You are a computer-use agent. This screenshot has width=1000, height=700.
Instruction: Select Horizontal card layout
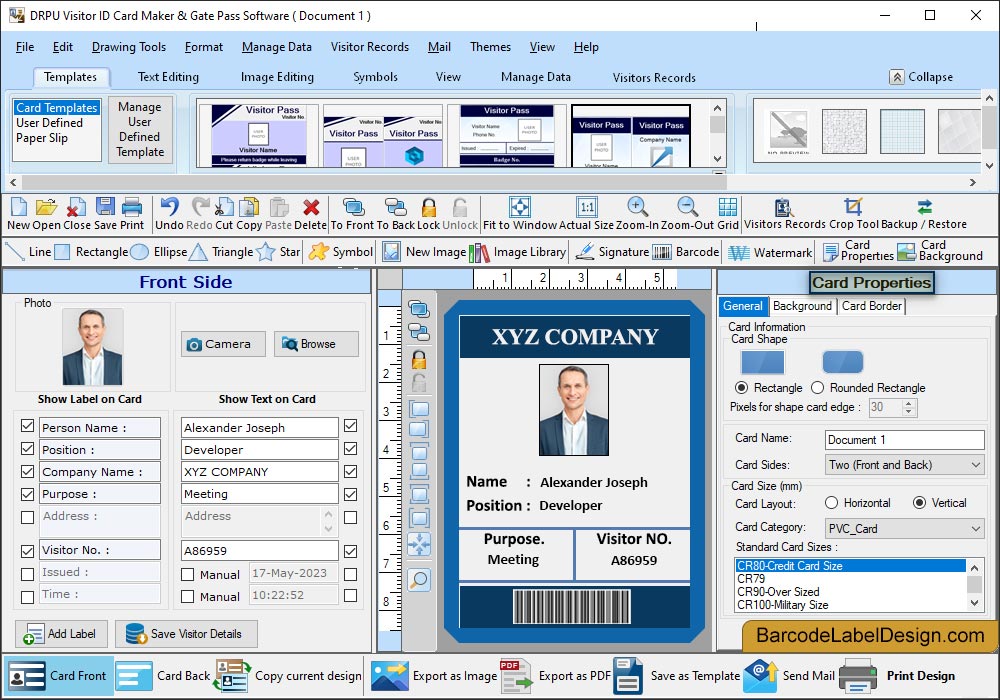pyautogui.click(x=831, y=503)
